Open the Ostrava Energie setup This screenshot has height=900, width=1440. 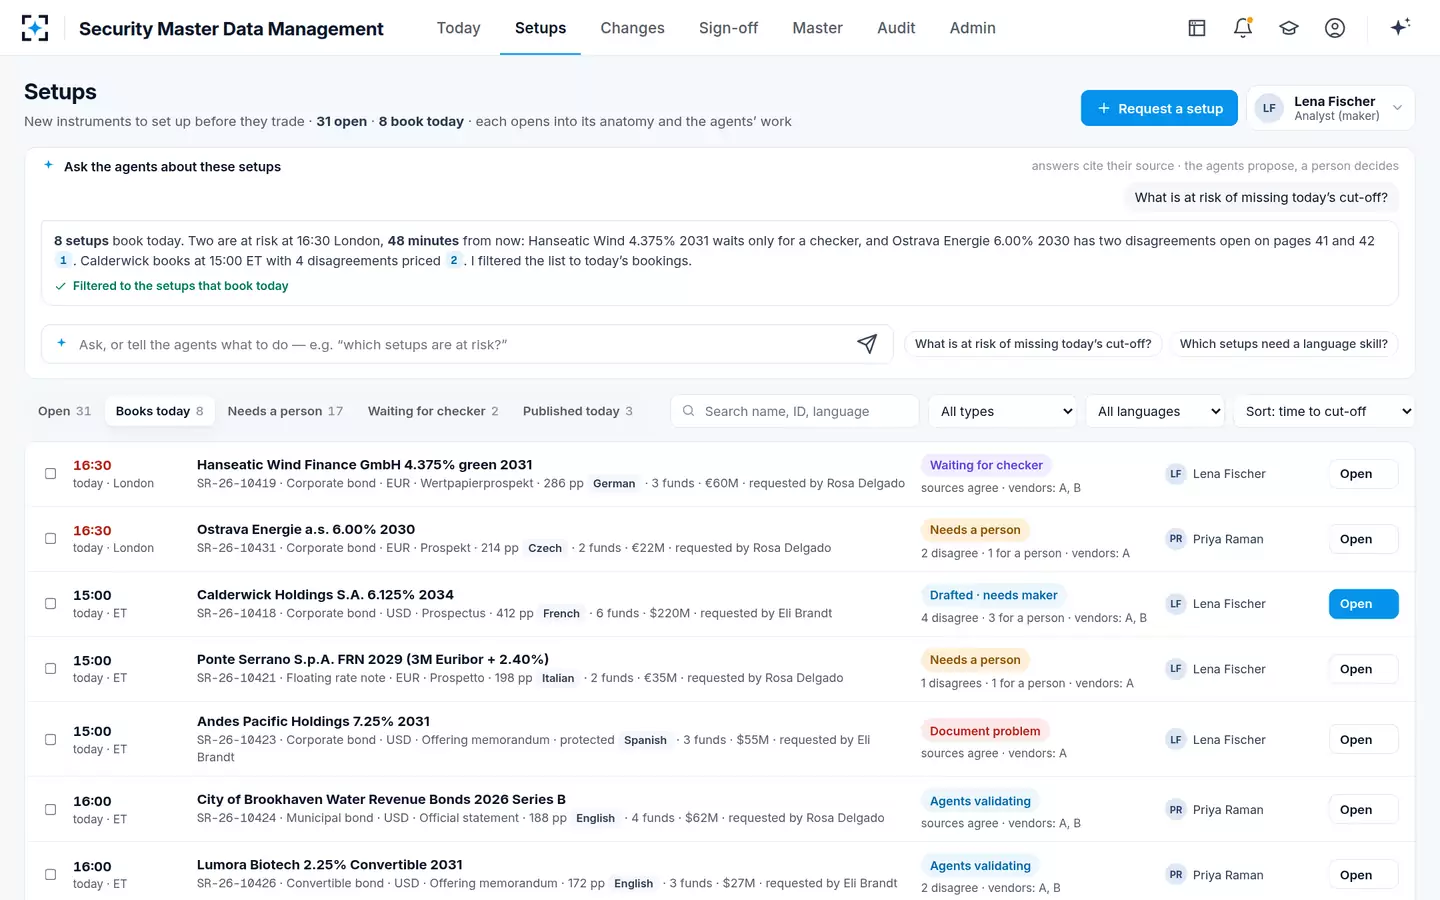click(x=1363, y=539)
